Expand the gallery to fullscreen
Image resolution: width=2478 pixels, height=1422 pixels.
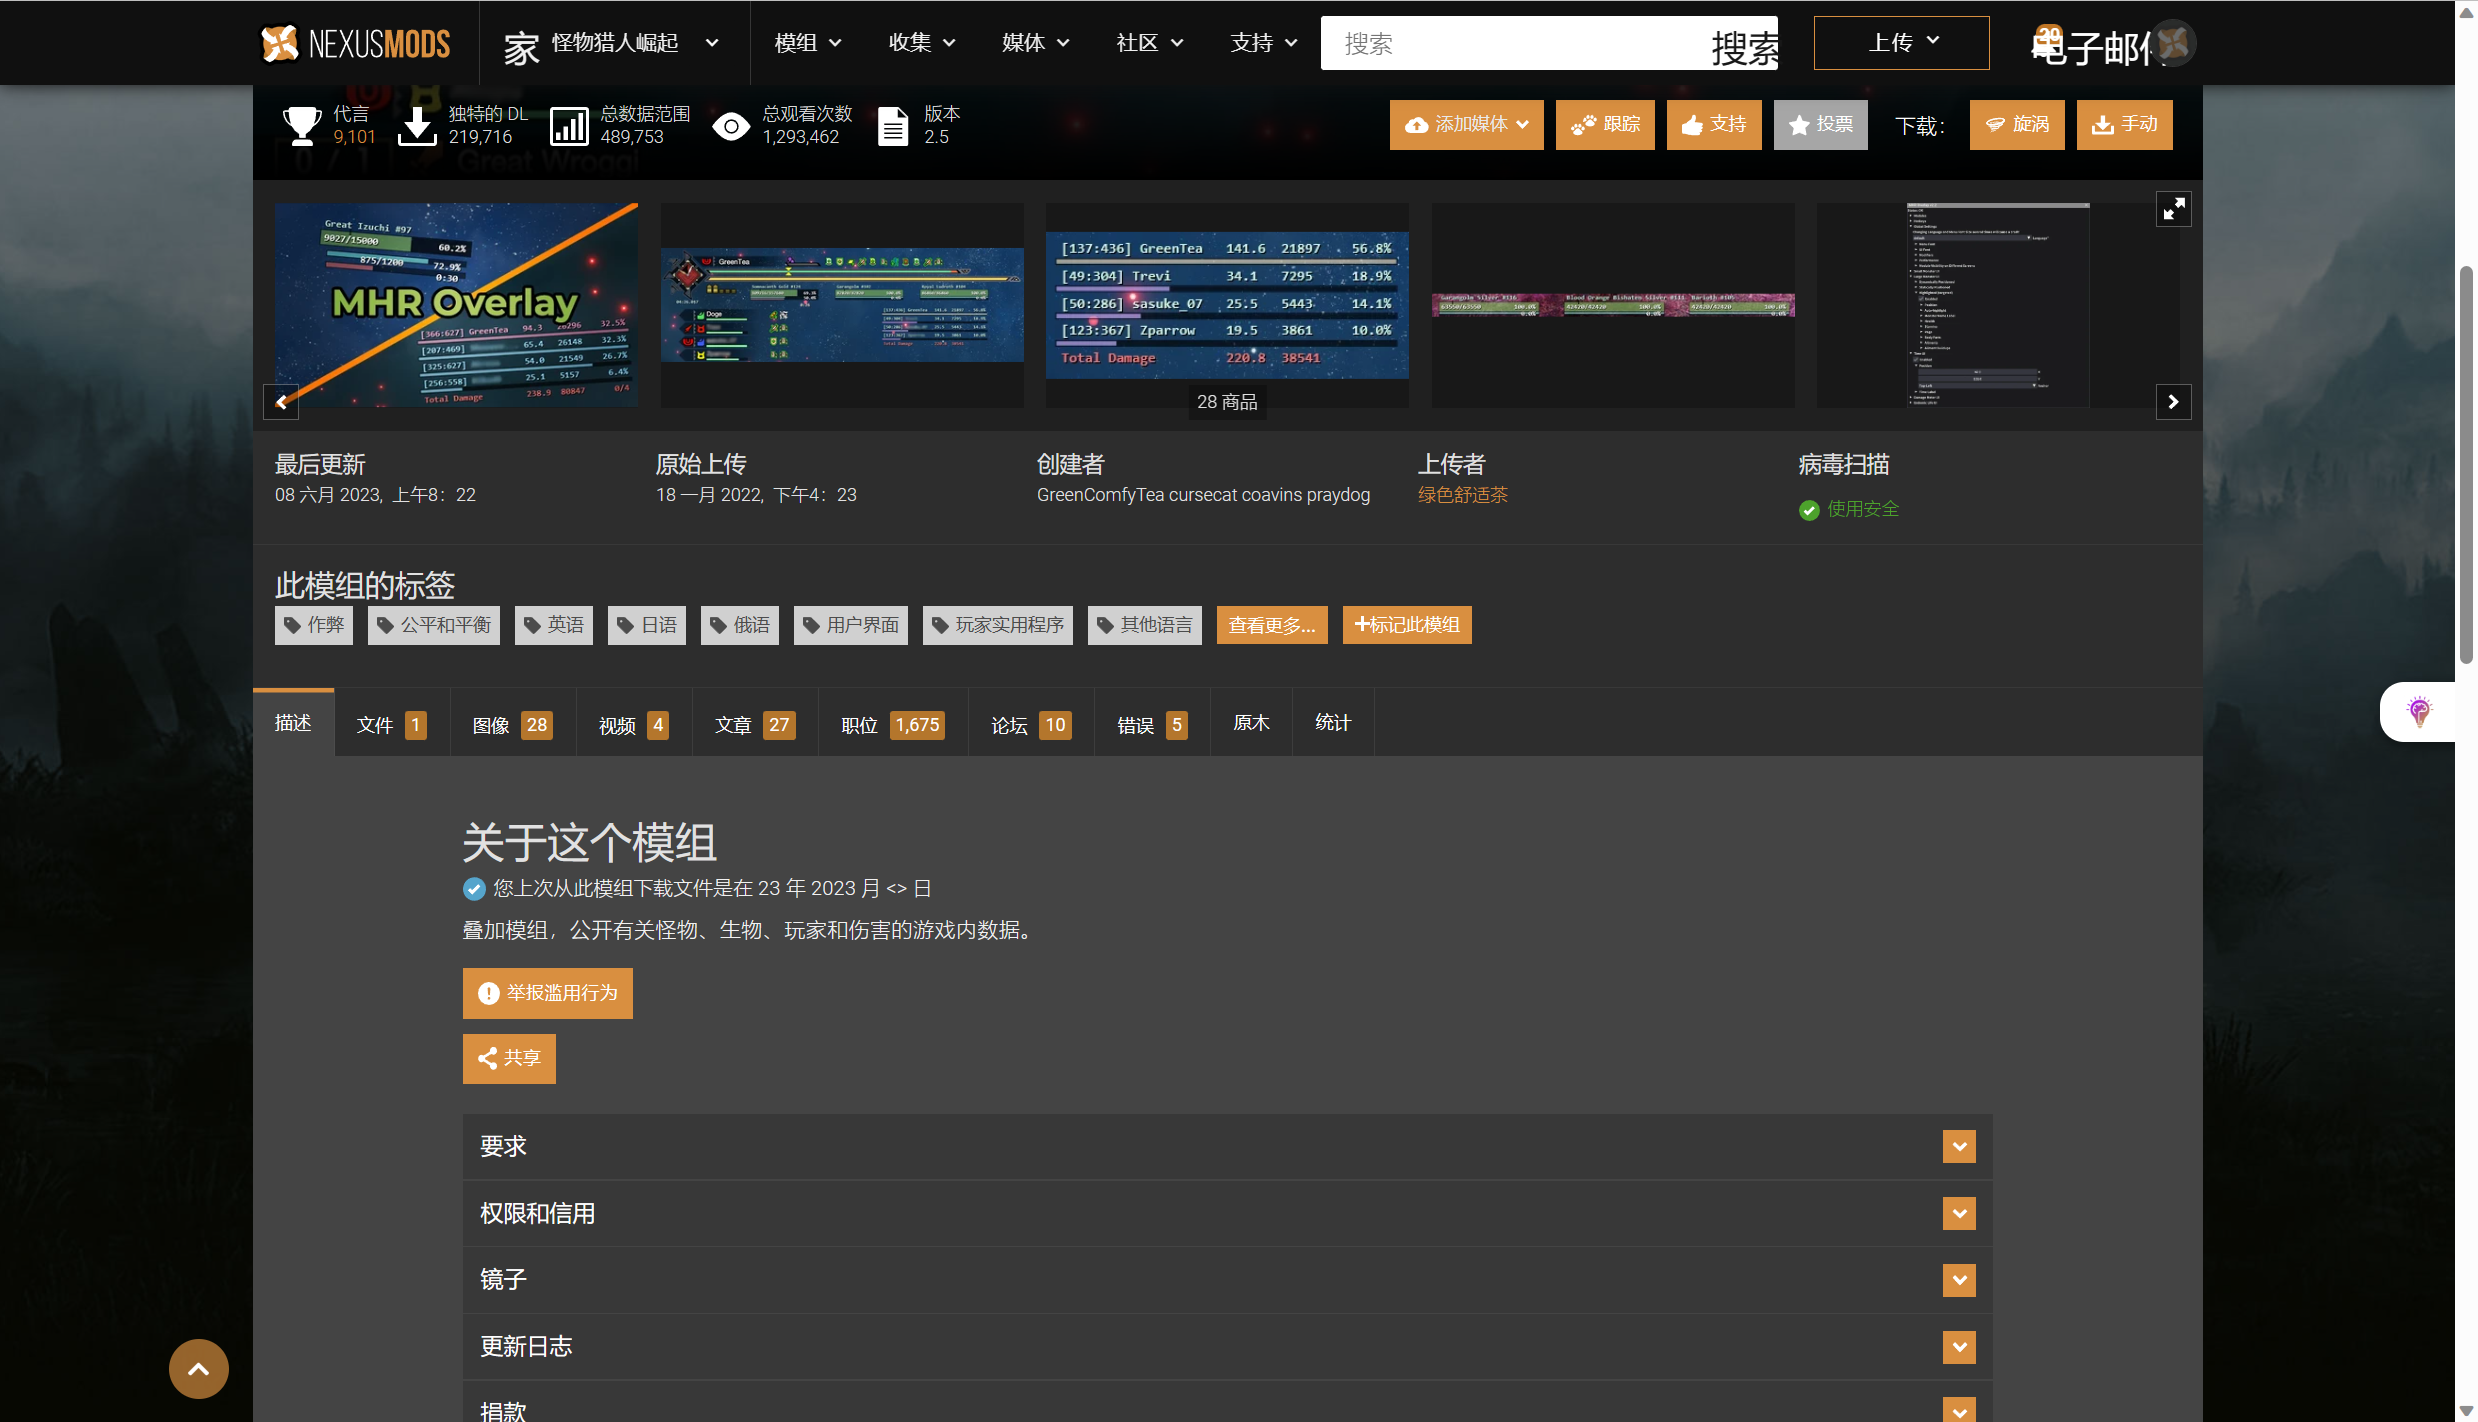2173,209
